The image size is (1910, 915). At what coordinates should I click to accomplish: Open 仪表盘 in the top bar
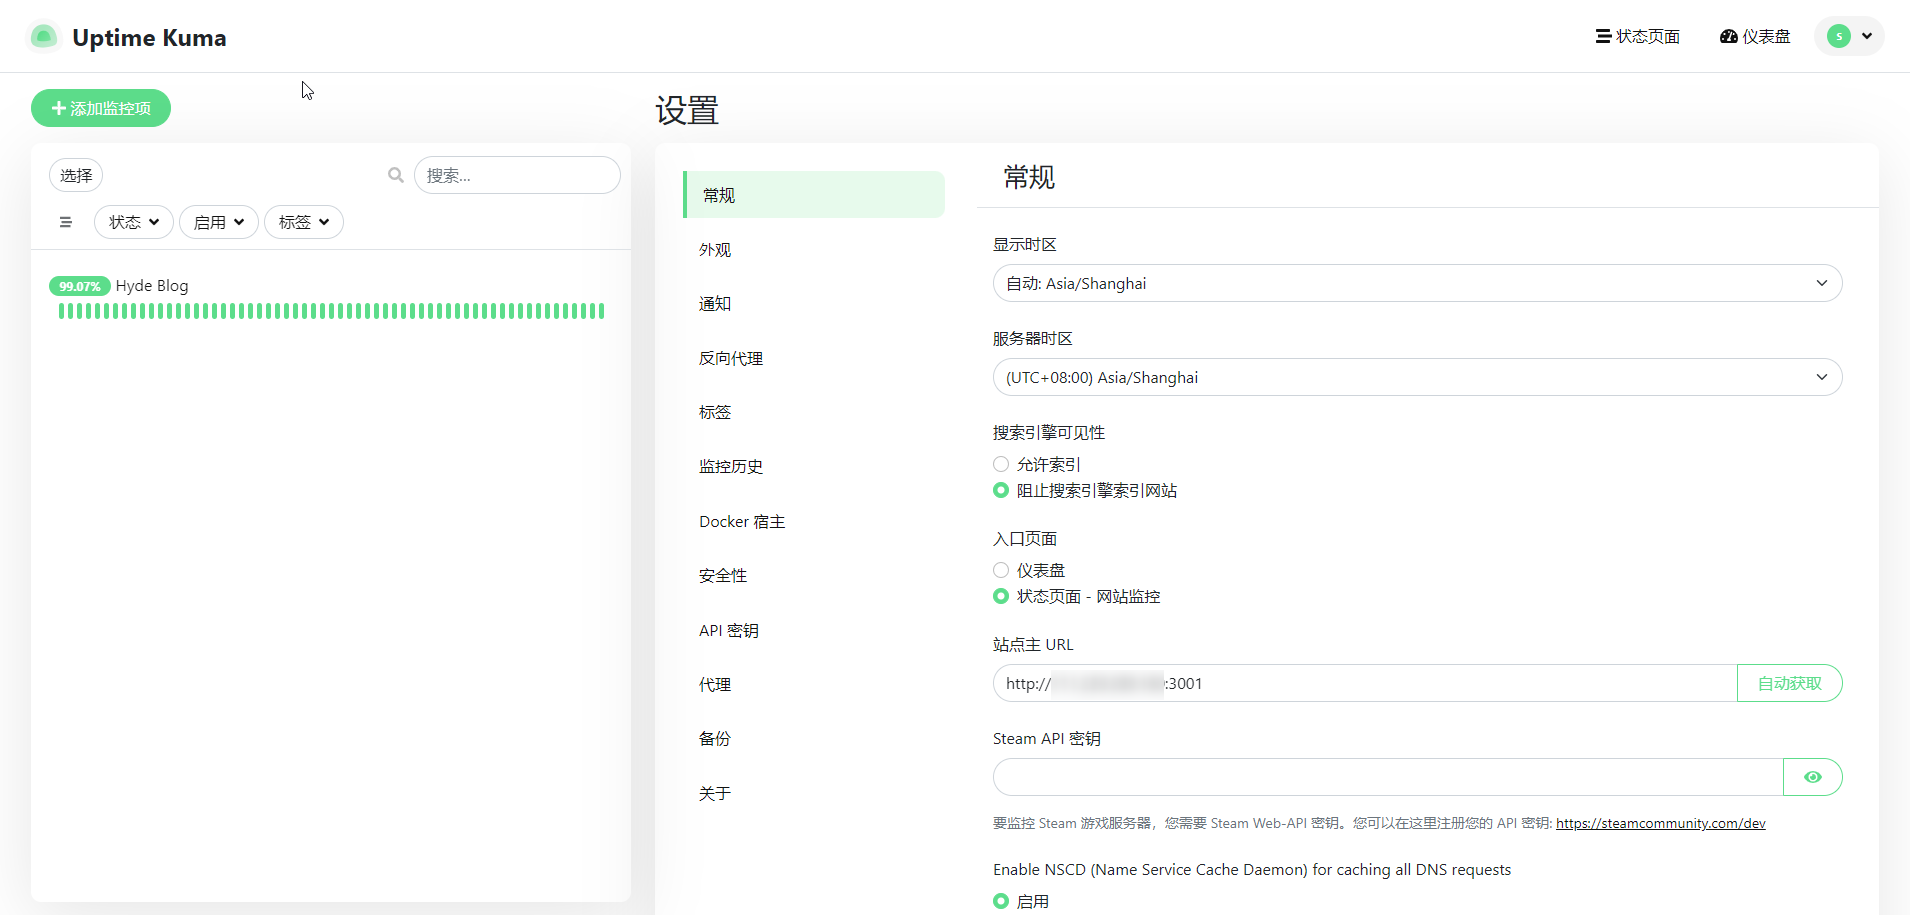point(1755,36)
